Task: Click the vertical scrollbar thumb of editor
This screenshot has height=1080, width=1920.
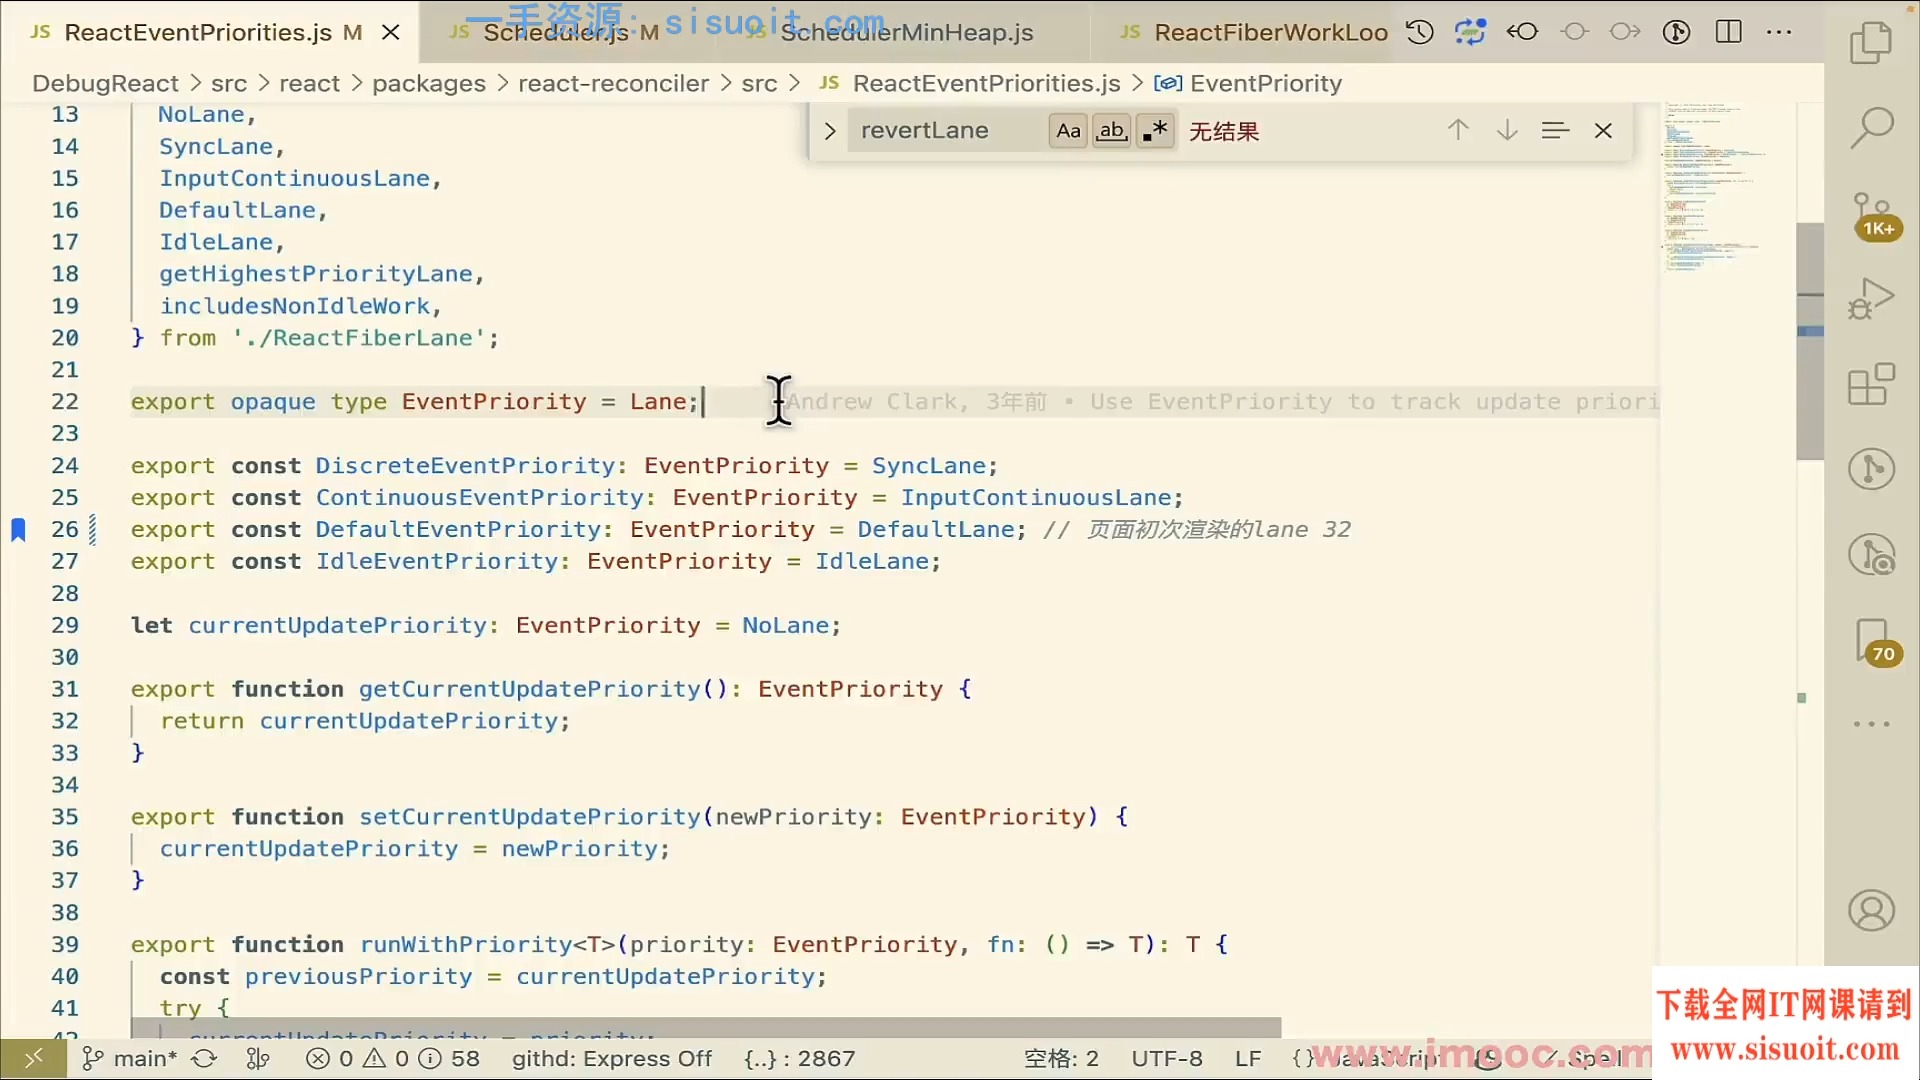Action: [x=1810, y=340]
